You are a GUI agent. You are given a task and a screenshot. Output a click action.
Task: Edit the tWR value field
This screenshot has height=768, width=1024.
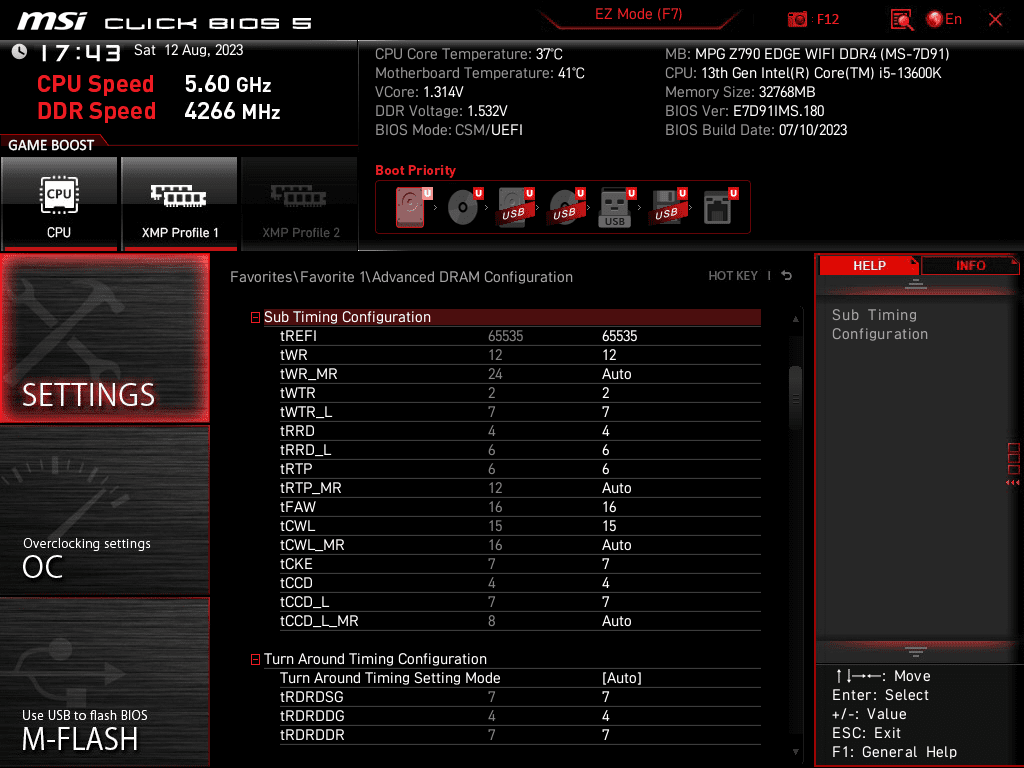[609, 355]
